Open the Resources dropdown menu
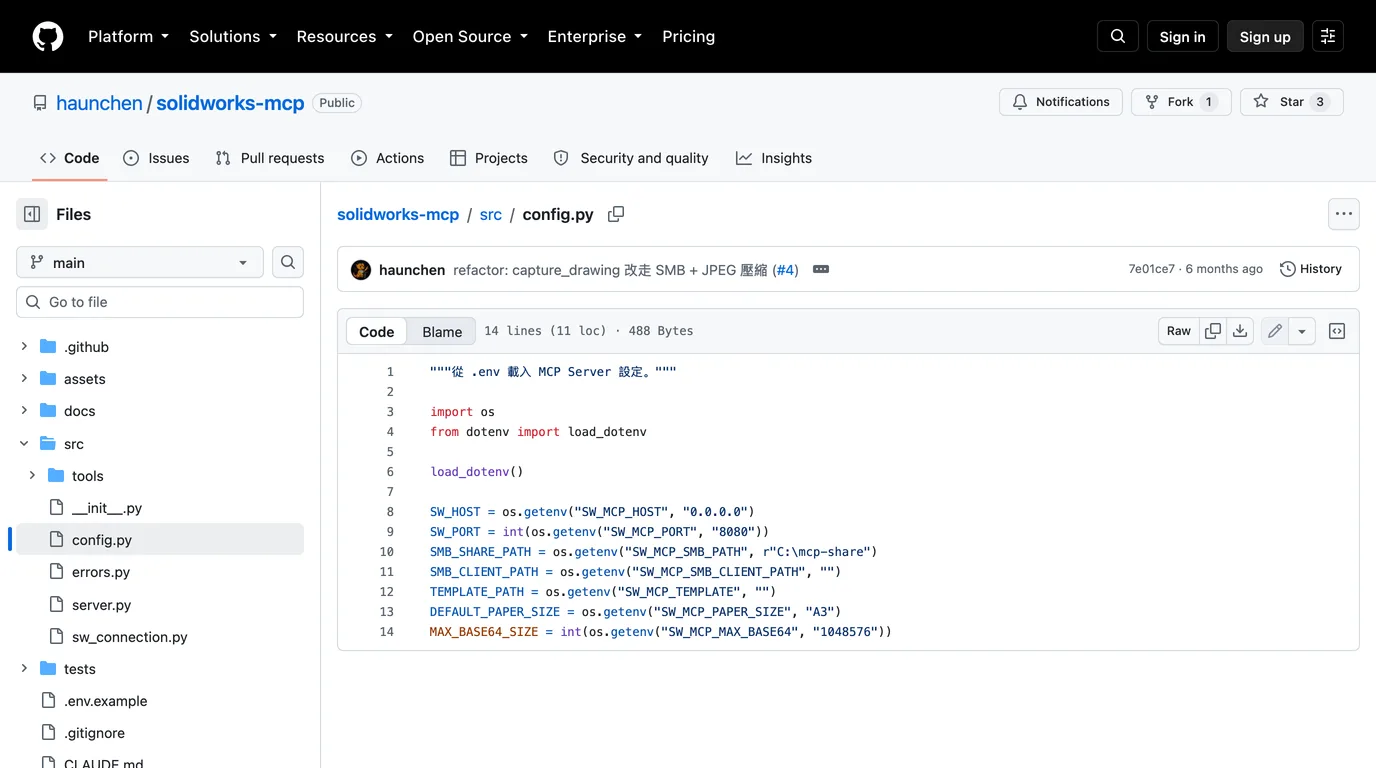This screenshot has height=768, width=1376. (x=344, y=37)
